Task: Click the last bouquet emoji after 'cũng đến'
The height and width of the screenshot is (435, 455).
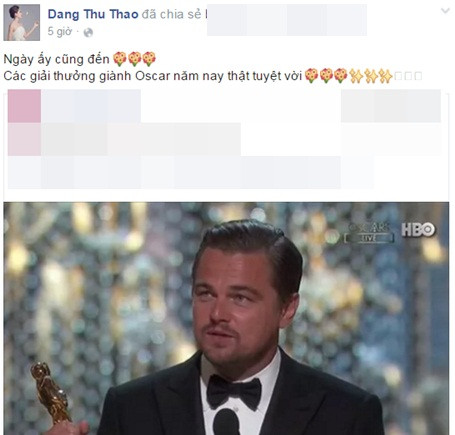Action: point(149,59)
